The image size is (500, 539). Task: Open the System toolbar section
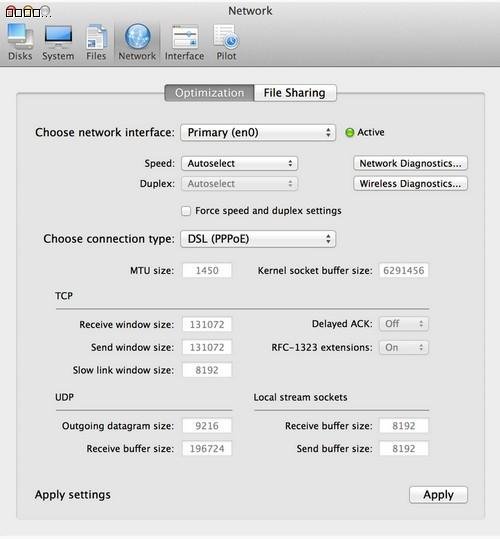pos(58,42)
